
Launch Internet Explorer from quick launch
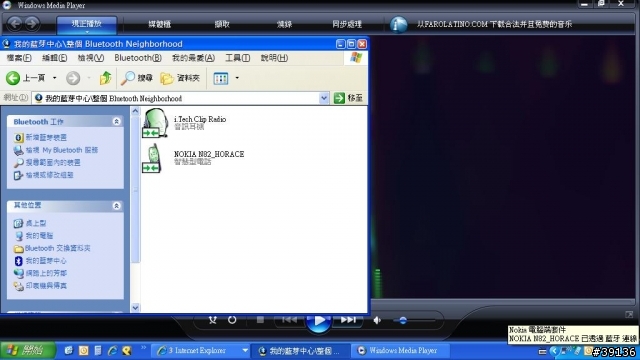112,351
